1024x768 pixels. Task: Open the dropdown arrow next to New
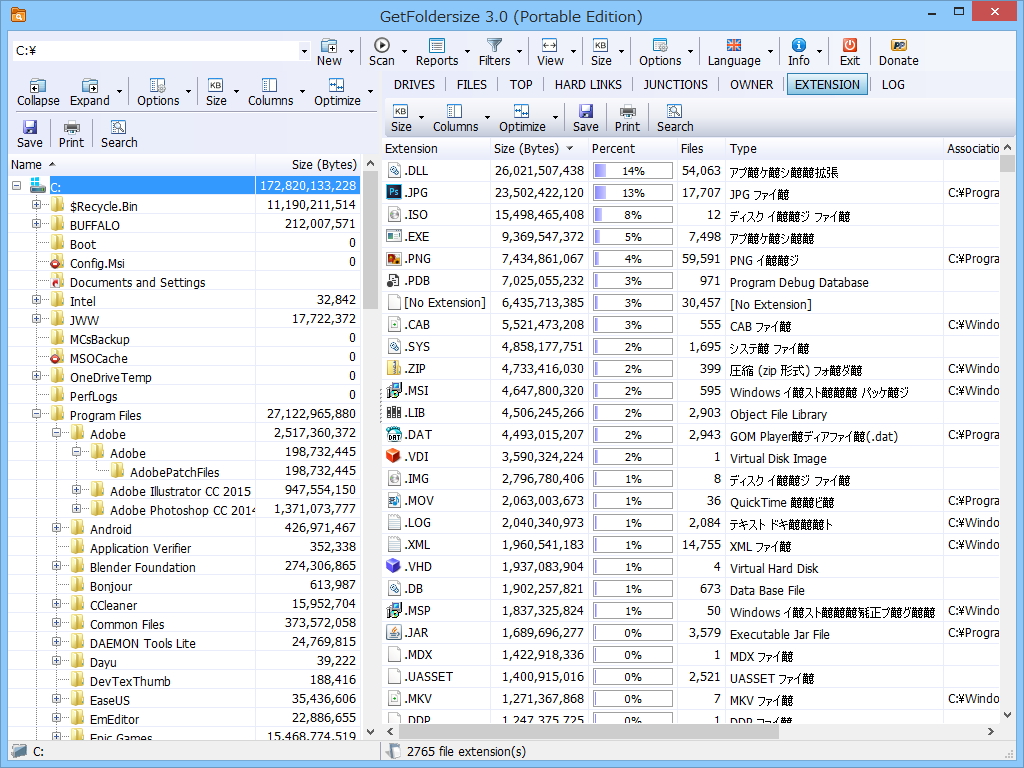coord(351,52)
